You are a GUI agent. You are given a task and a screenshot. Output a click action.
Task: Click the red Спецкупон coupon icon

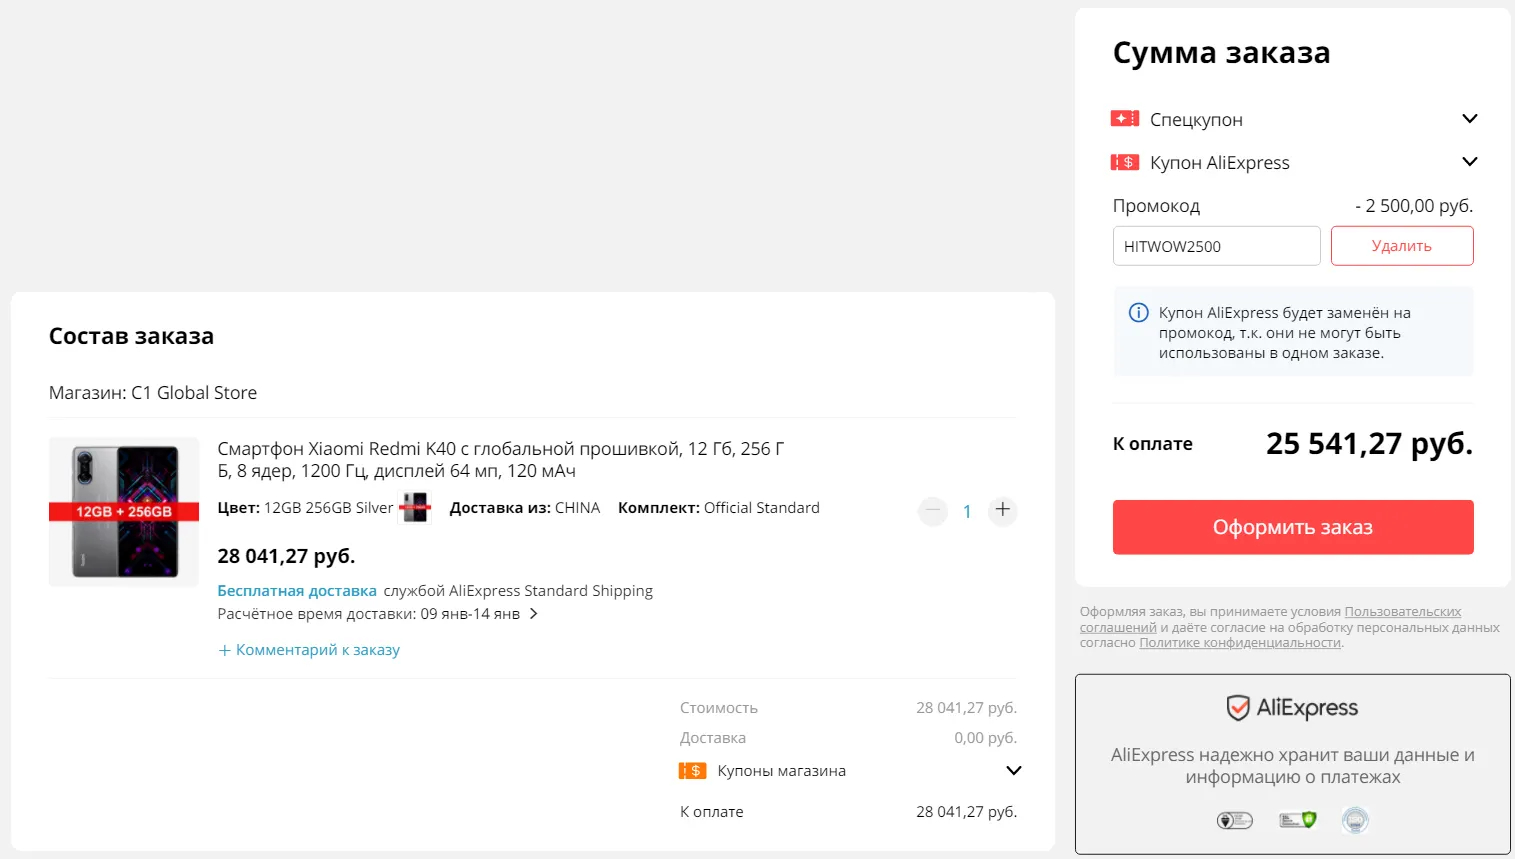1125,119
